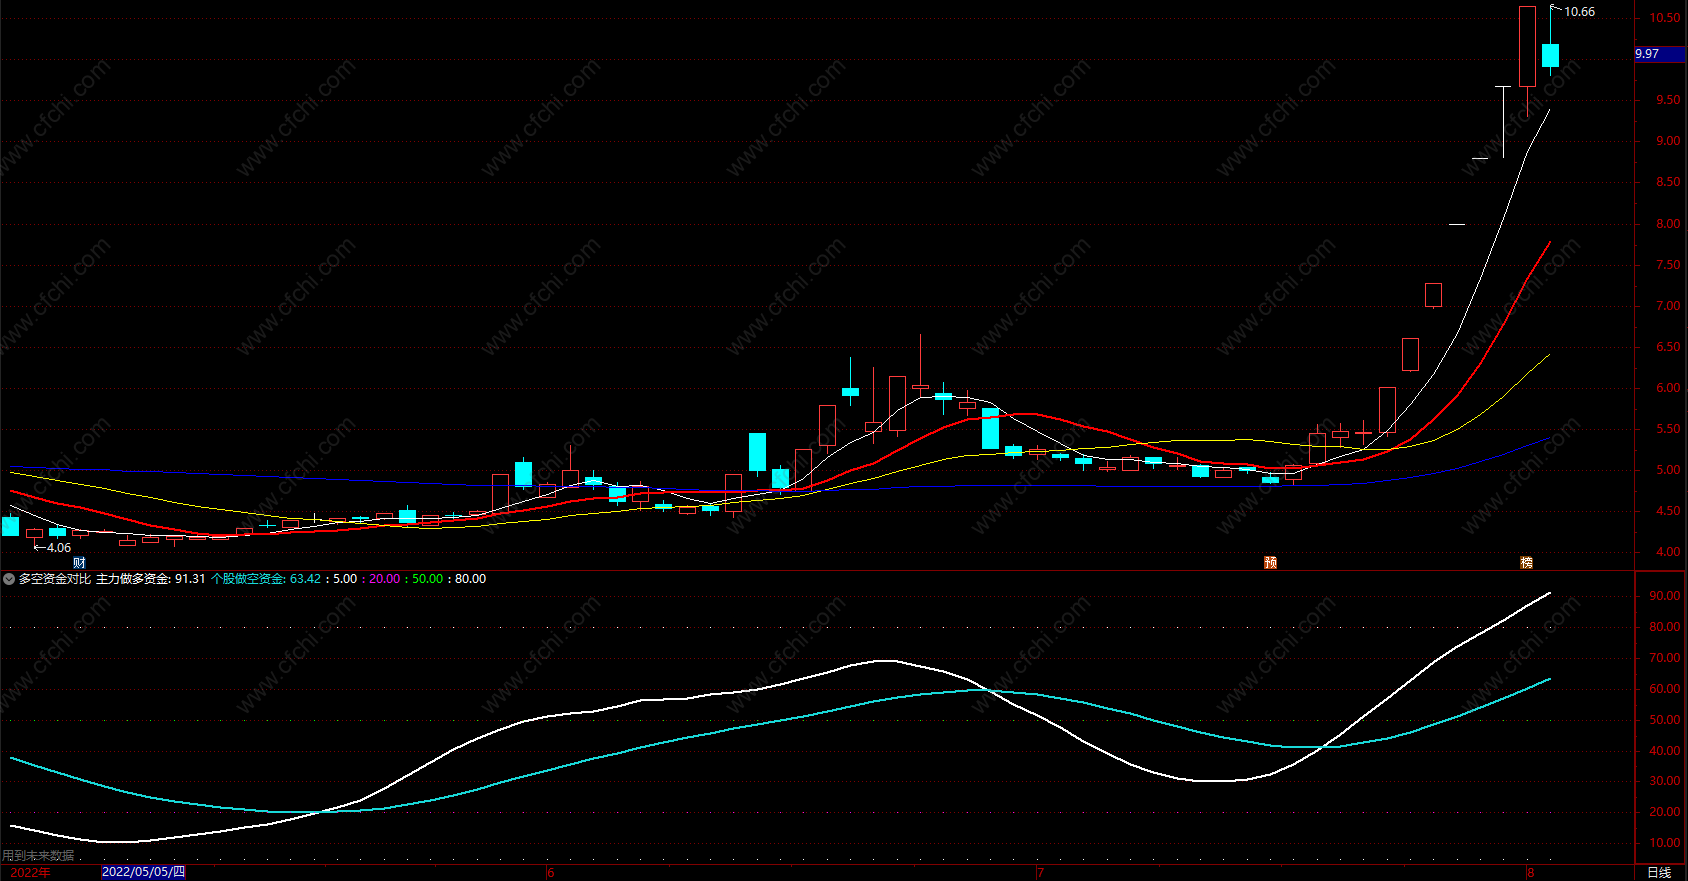Click the 10.00 indicator axis label
The image size is (1688, 881).
(1665, 844)
